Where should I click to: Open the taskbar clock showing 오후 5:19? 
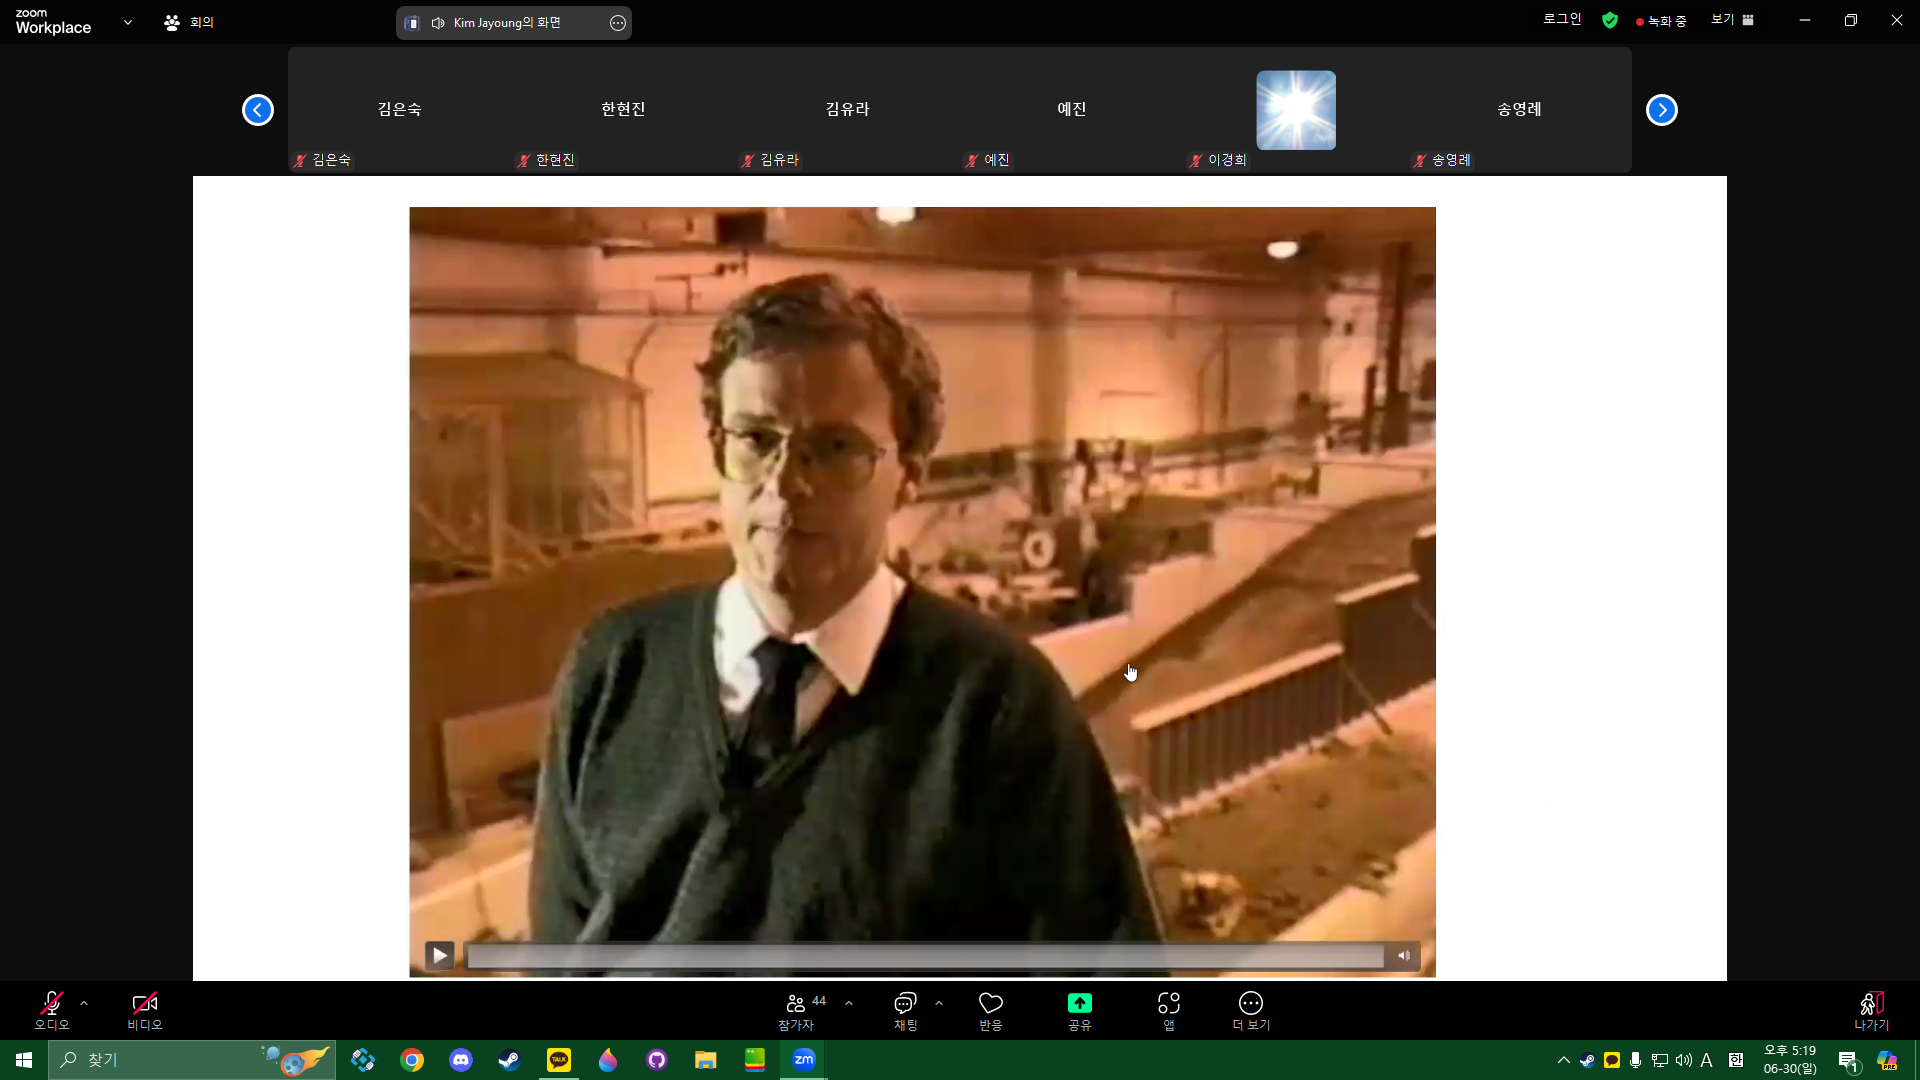(x=1790, y=1060)
